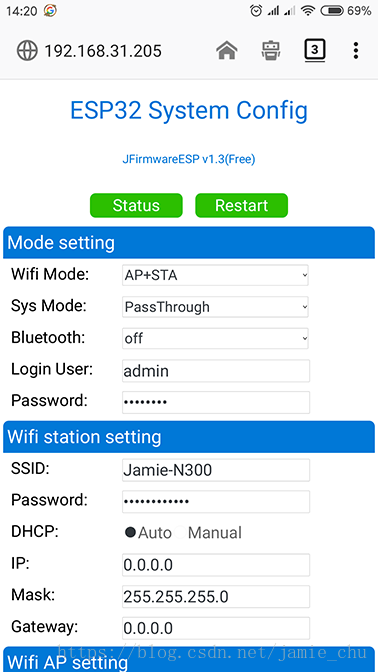Screen dimensions: 378x672
Task: Tap the alarm clock status bar icon
Action: point(256,11)
